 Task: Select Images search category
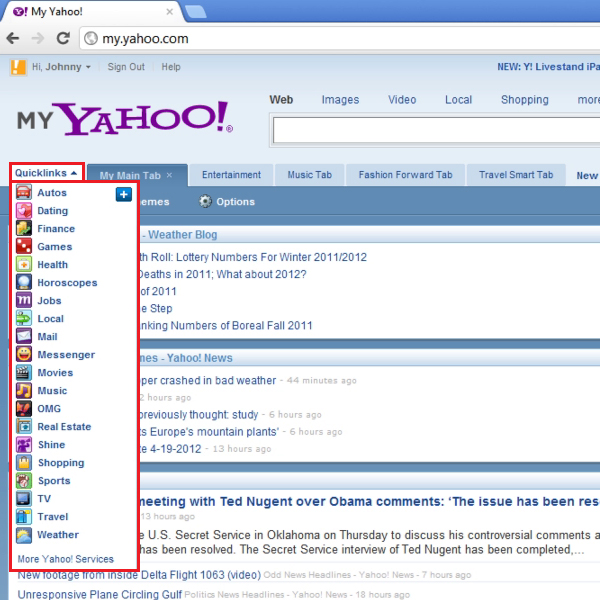pyautogui.click(x=340, y=100)
